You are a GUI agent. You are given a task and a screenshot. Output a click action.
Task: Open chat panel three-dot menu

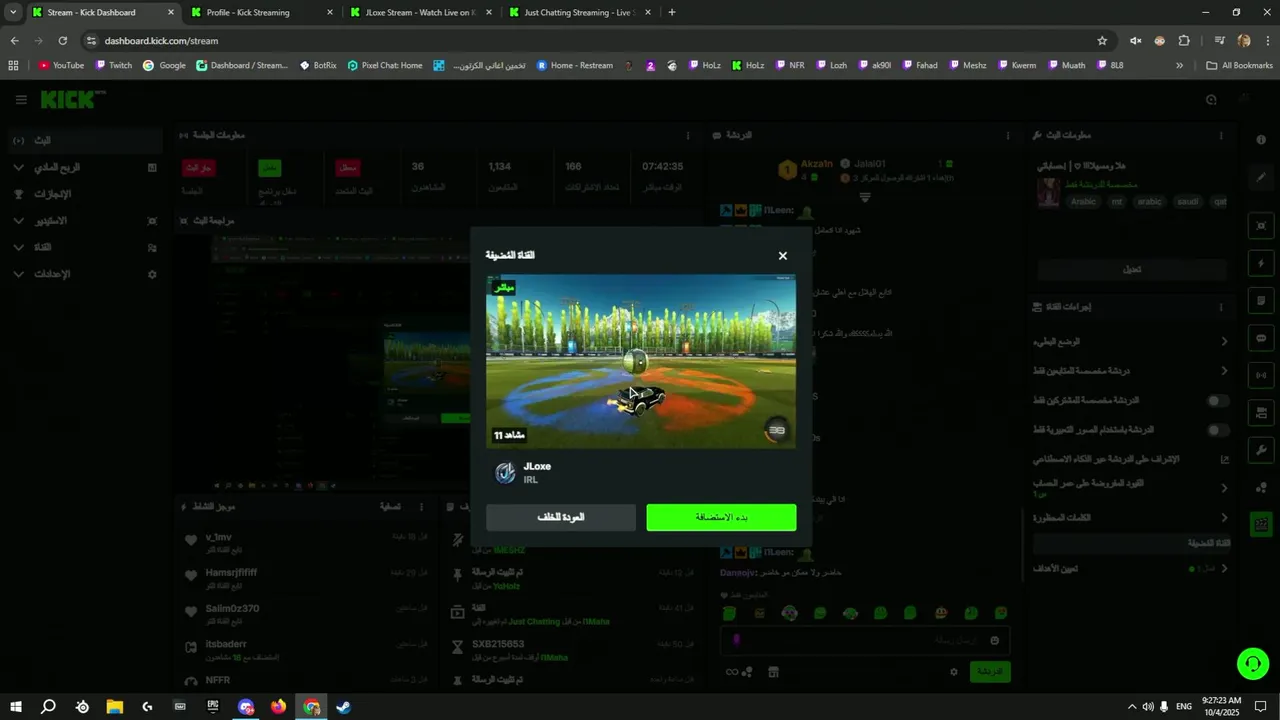point(1007,135)
